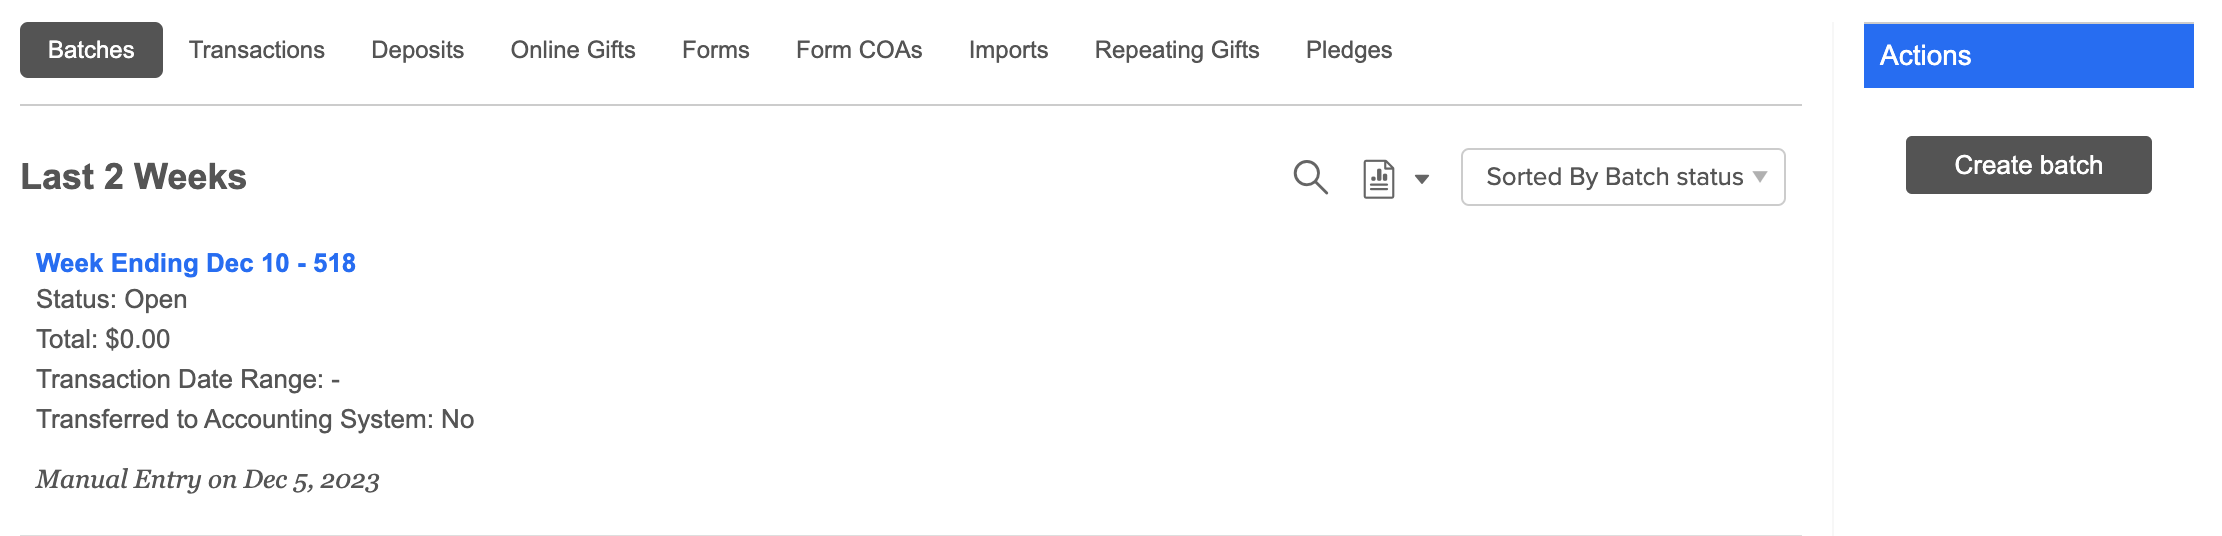Open the Transactions tab

point(257,50)
